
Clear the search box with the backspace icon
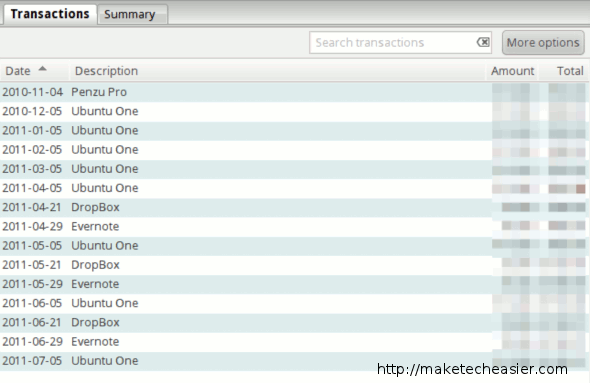pyautogui.click(x=483, y=43)
